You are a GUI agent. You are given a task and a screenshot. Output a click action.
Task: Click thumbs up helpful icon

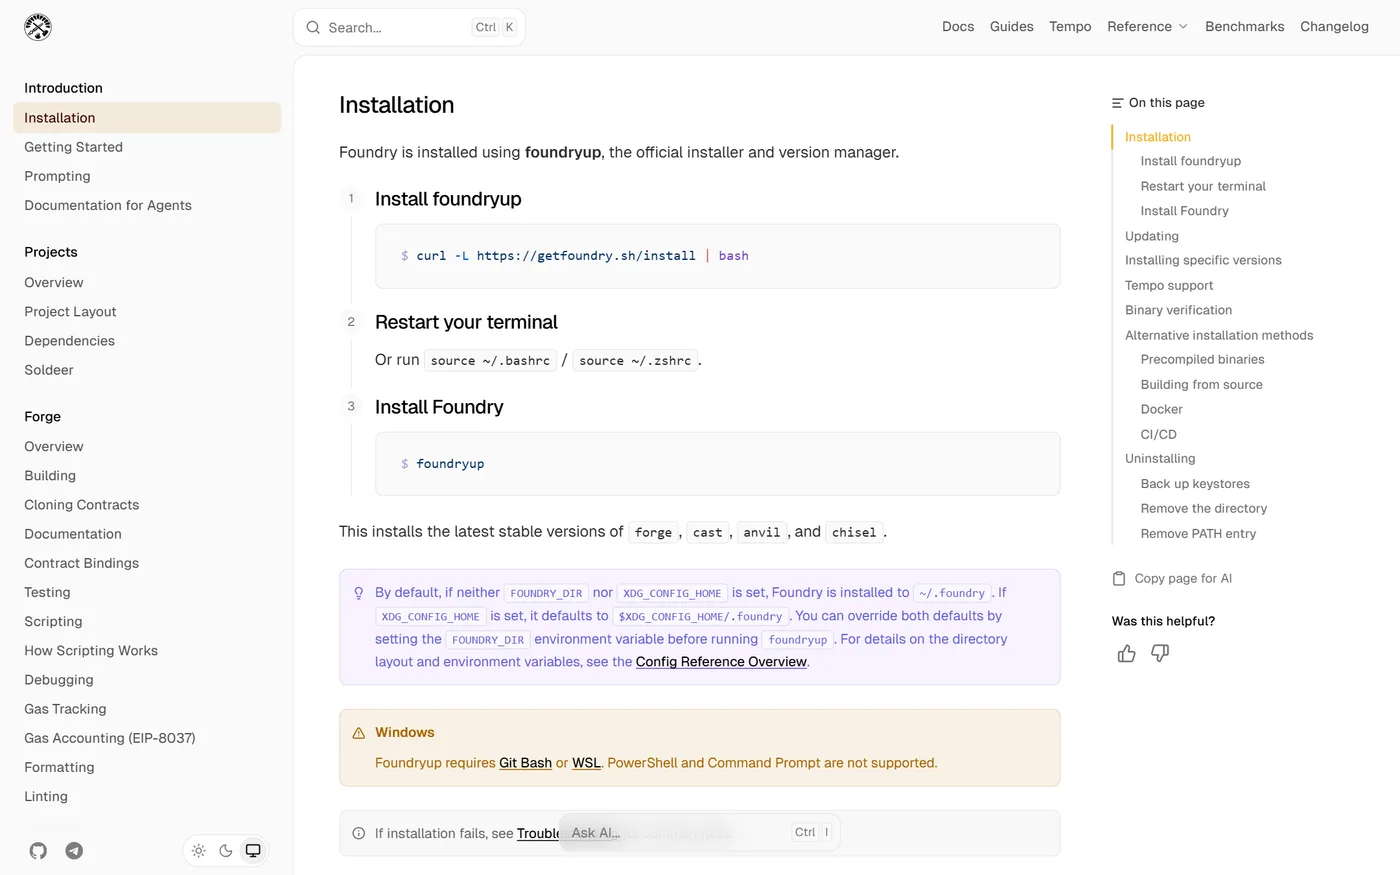pos(1127,653)
